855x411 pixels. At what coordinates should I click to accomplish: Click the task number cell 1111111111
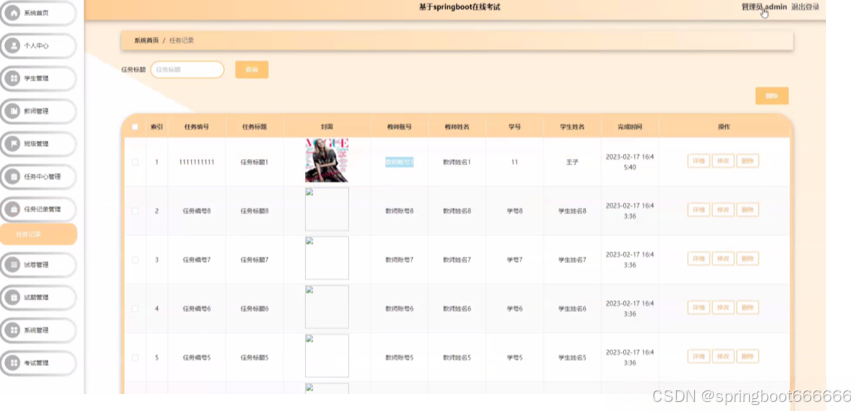[x=196, y=162]
